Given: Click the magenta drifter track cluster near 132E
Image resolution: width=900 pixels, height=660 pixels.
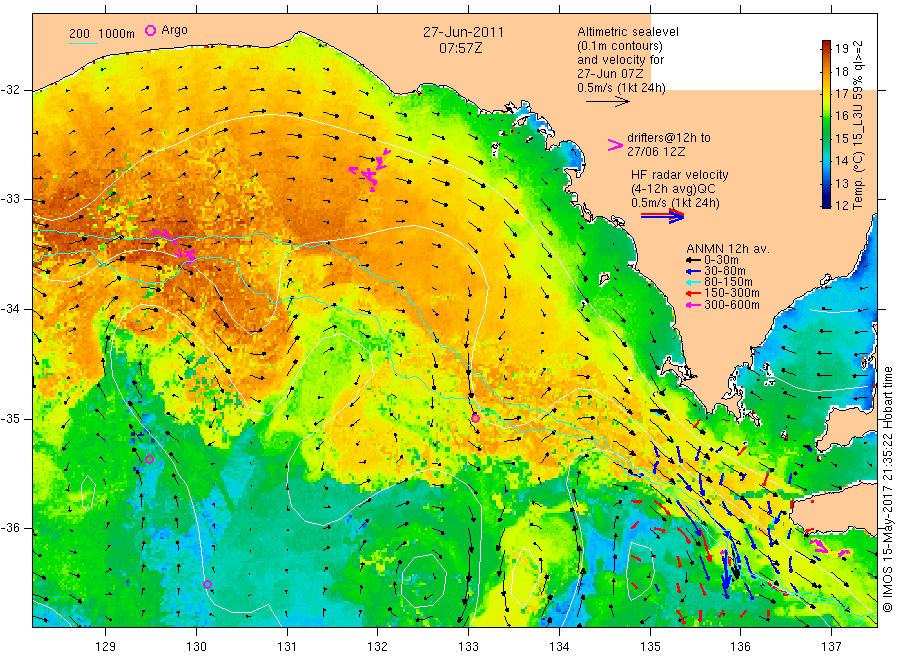Looking at the screenshot, I should pos(370,169).
